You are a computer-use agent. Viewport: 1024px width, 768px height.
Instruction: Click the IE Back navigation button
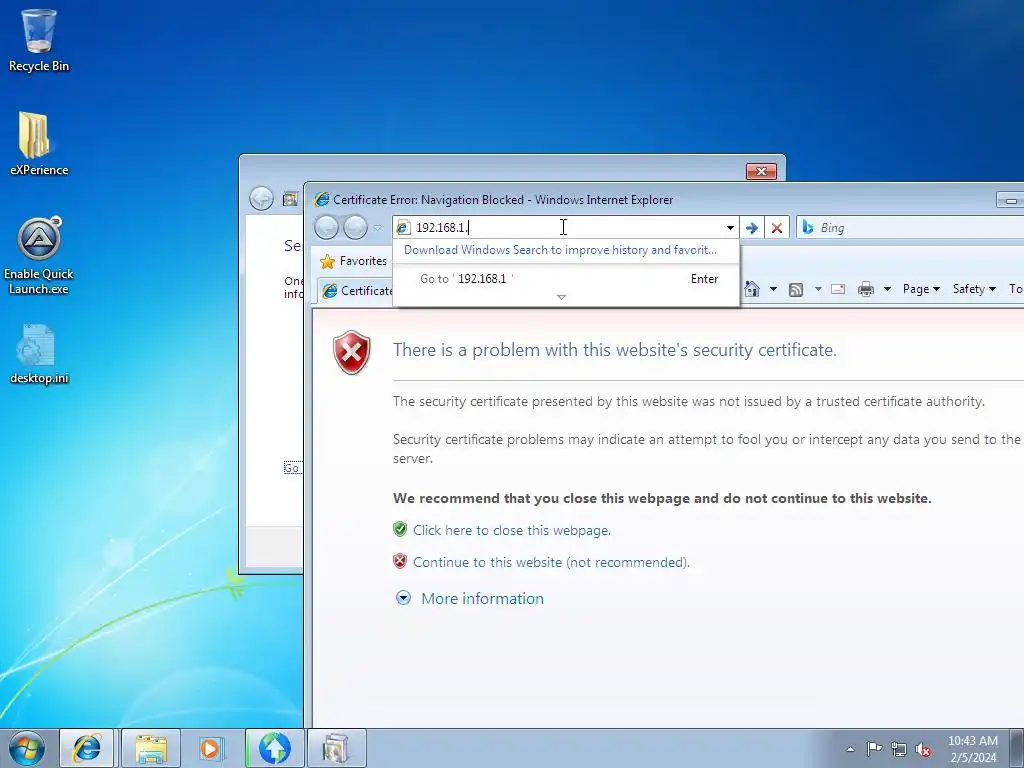[x=327, y=227]
